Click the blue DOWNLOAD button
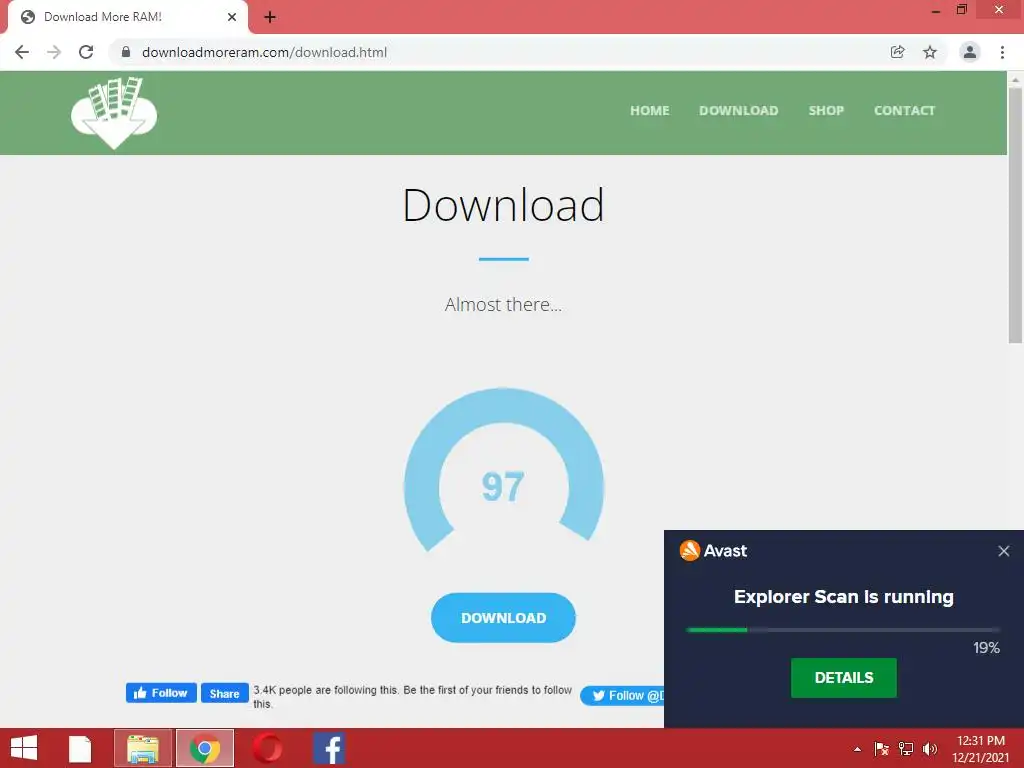Screen dimensions: 1024x768 tap(504, 618)
